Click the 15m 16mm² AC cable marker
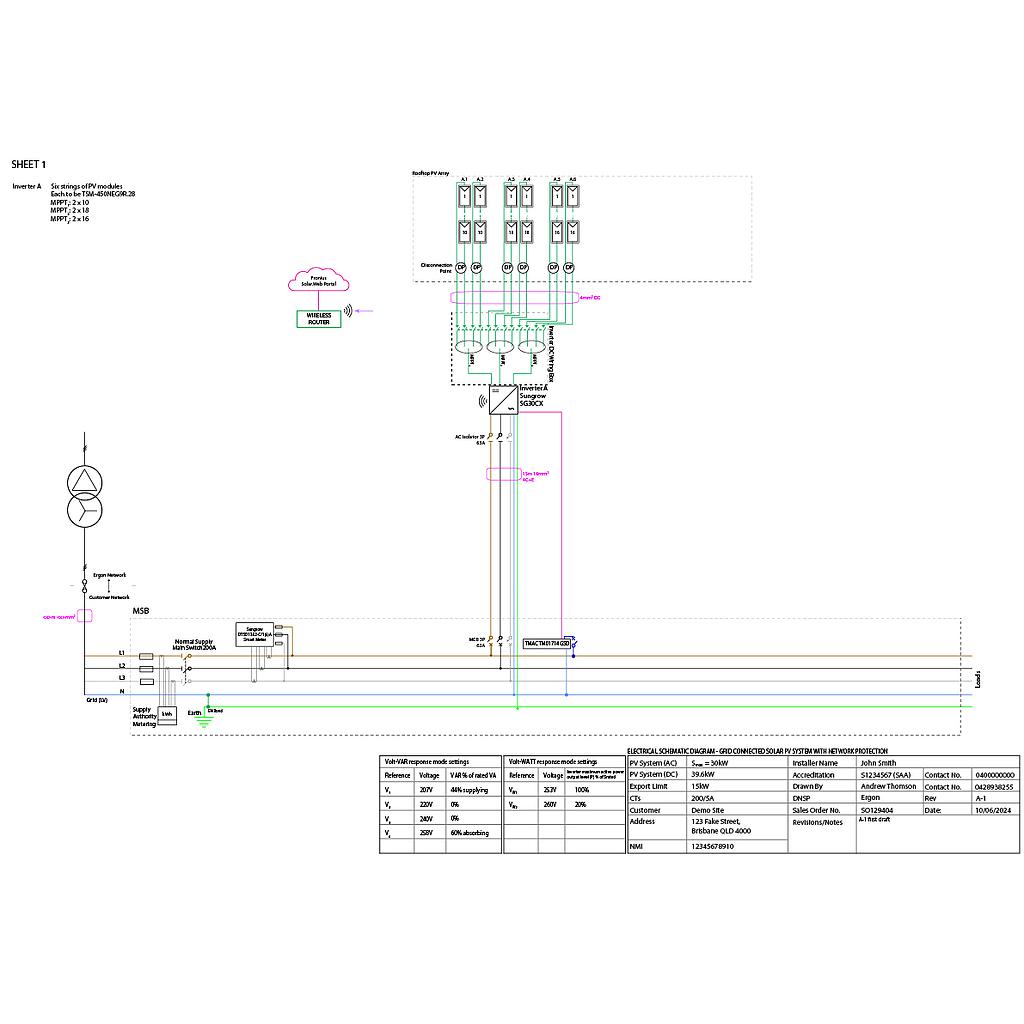Screen dimensions: 1024x1024 click(x=504, y=474)
